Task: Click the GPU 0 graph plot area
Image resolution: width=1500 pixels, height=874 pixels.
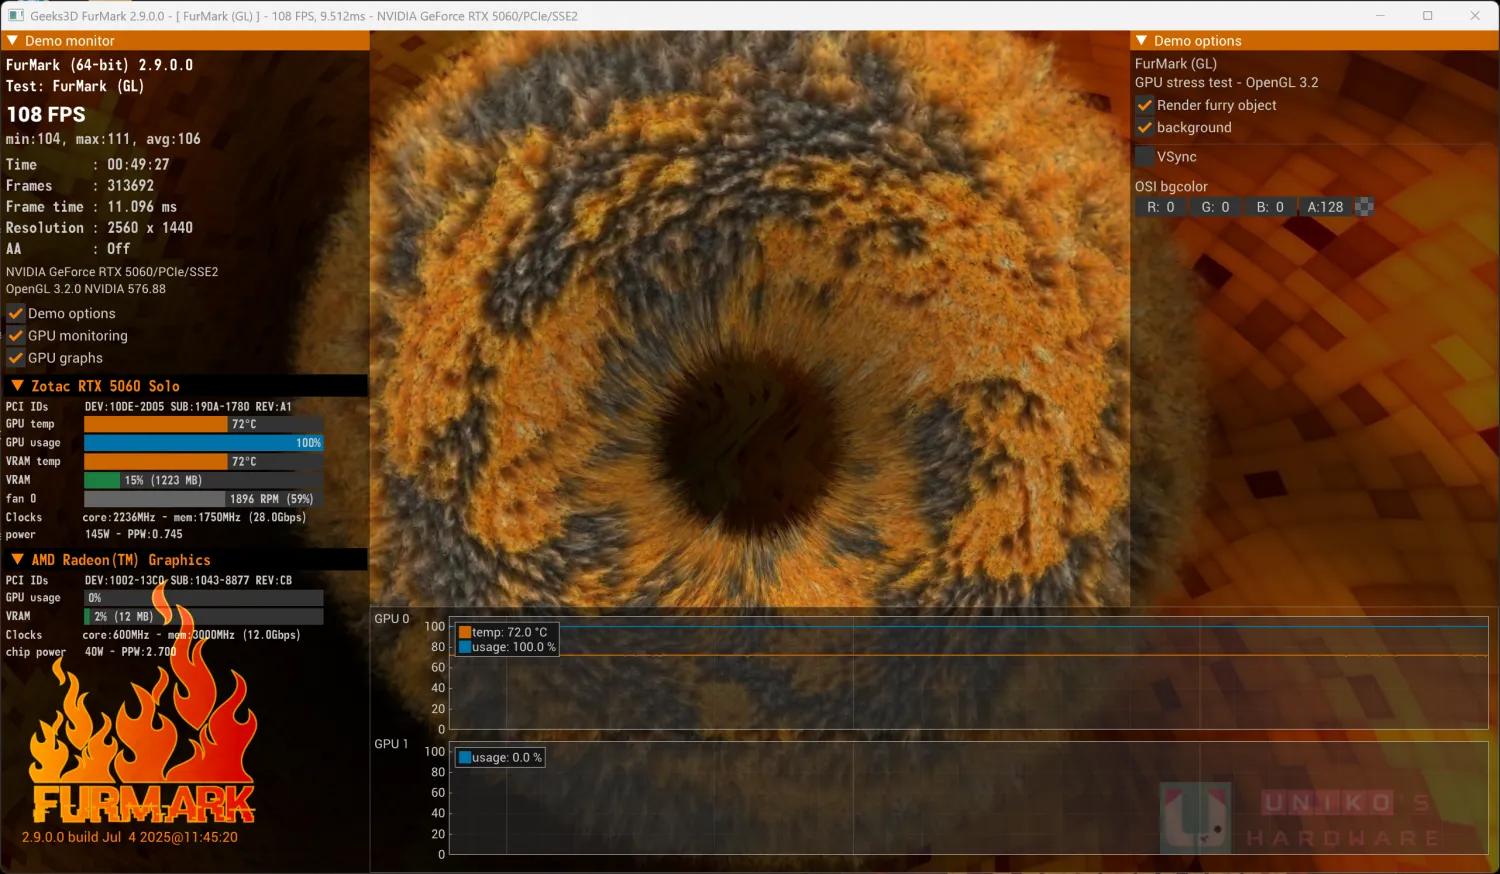Action: pyautogui.click(x=968, y=673)
